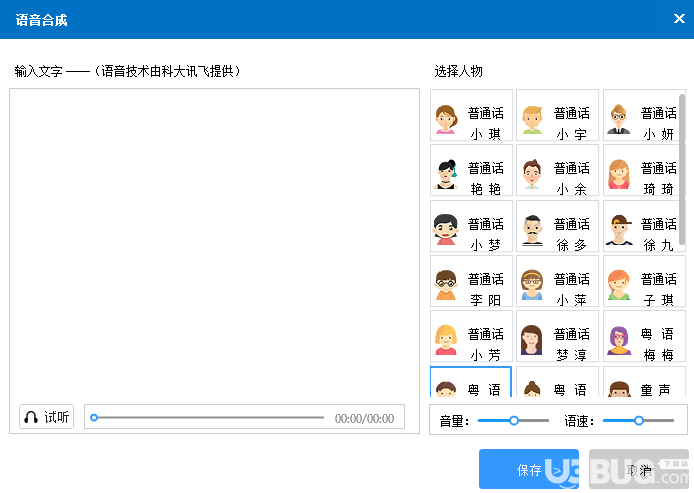Choose the 普通话 徐多 voice avatar

(x=557, y=226)
